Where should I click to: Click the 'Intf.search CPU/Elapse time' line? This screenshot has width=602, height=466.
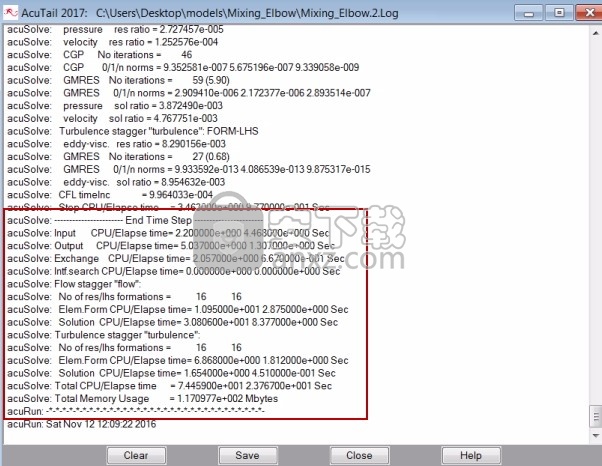(x=174, y=271)
